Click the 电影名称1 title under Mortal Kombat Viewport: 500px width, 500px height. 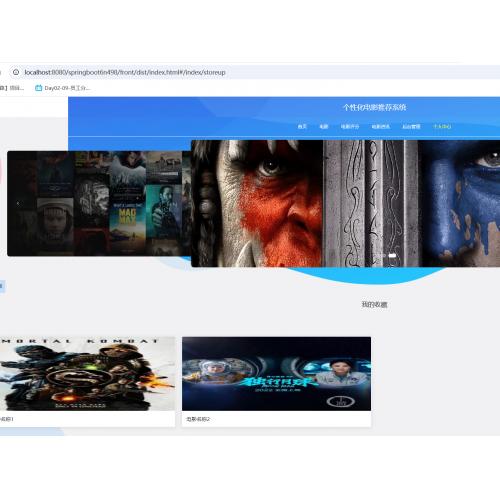(x=7, y=419)
